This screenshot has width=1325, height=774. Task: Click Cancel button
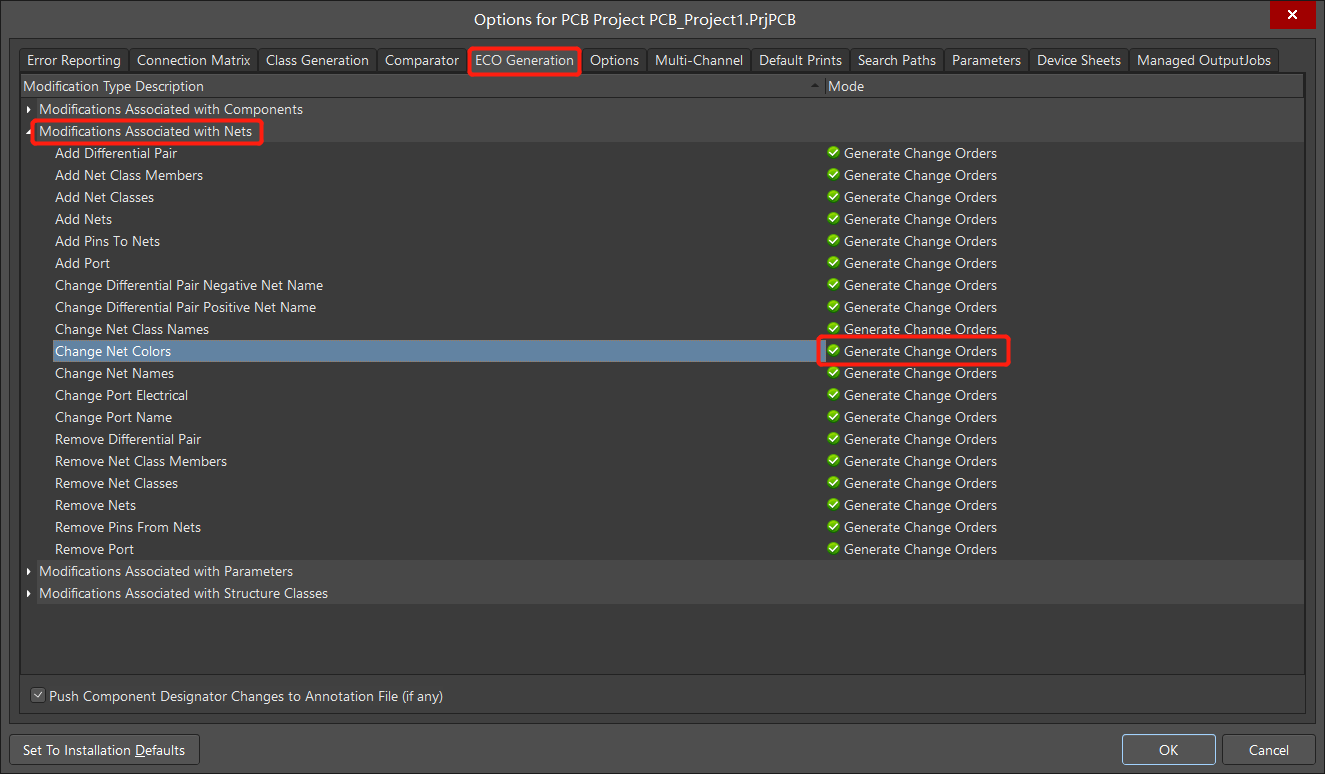pos(1269,750)
